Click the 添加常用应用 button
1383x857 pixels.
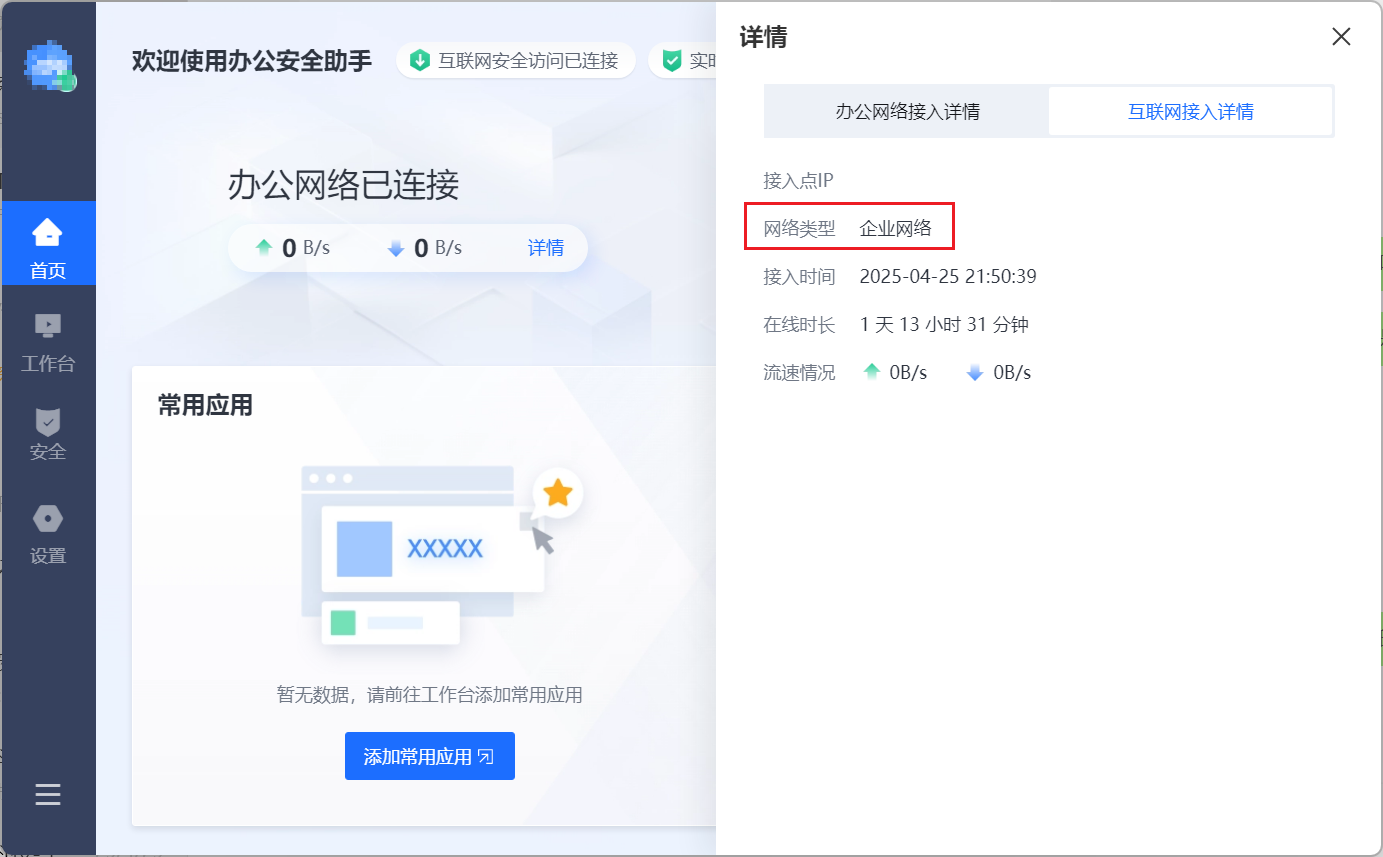click(x=429, y=756)
